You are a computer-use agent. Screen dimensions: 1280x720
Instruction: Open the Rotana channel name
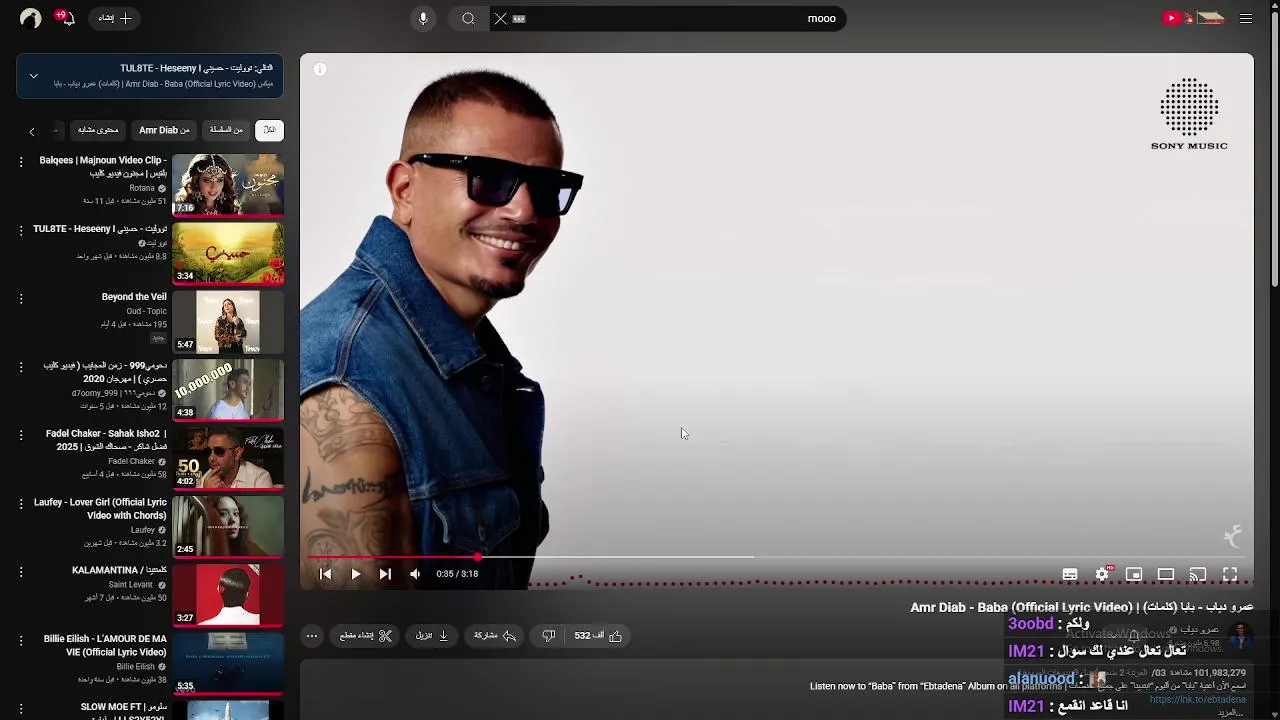coord(142,188)
